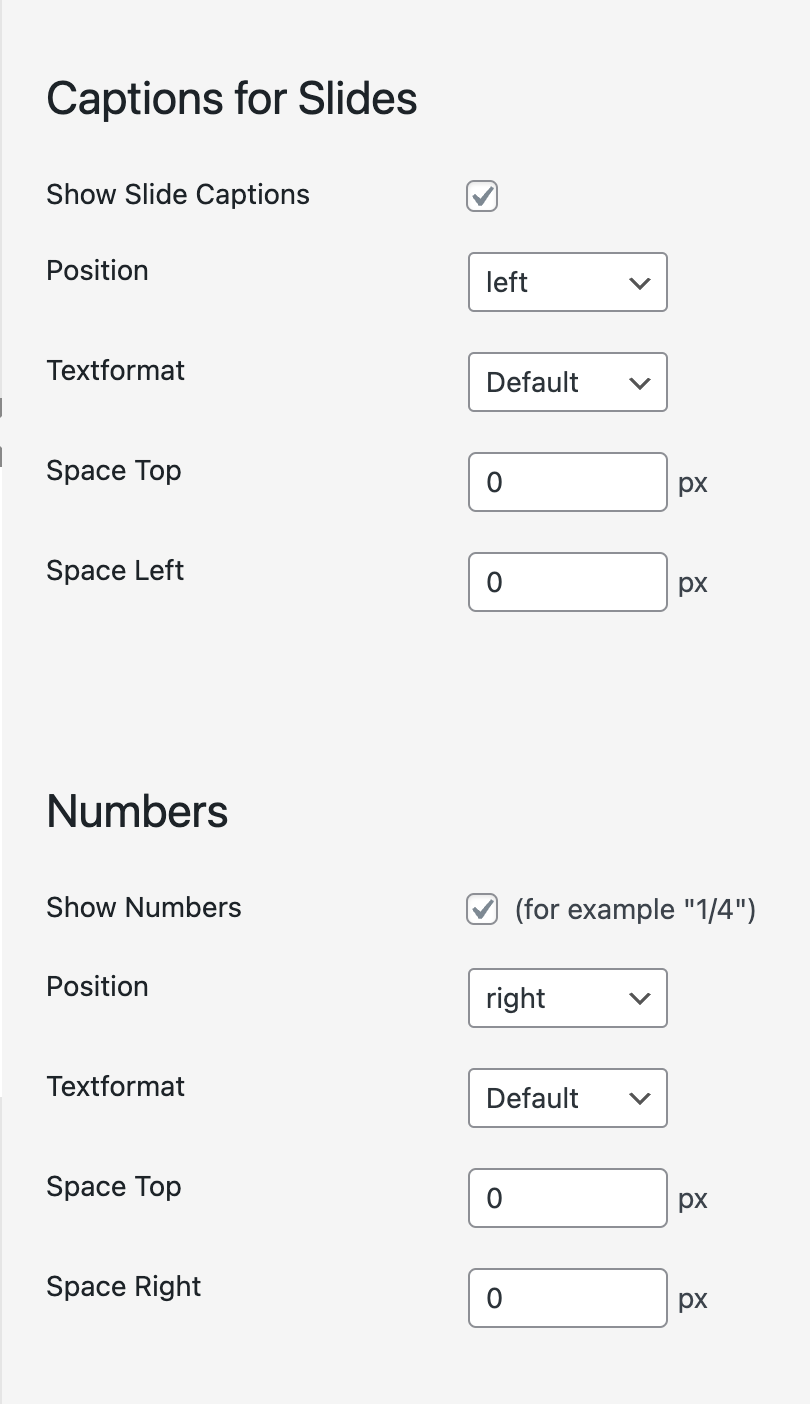Click the Show Slide Captions label

click(178, 194)
